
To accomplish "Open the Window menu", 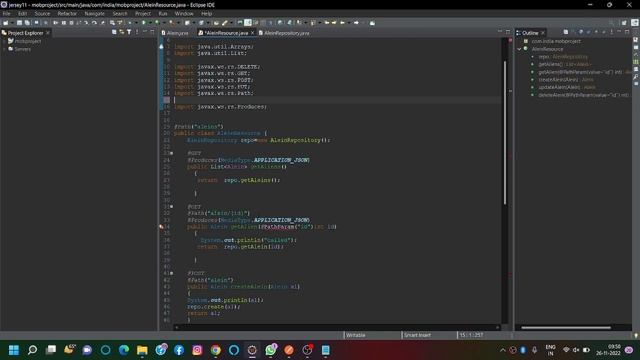I will pyautogui.click(x=184, y=13).
